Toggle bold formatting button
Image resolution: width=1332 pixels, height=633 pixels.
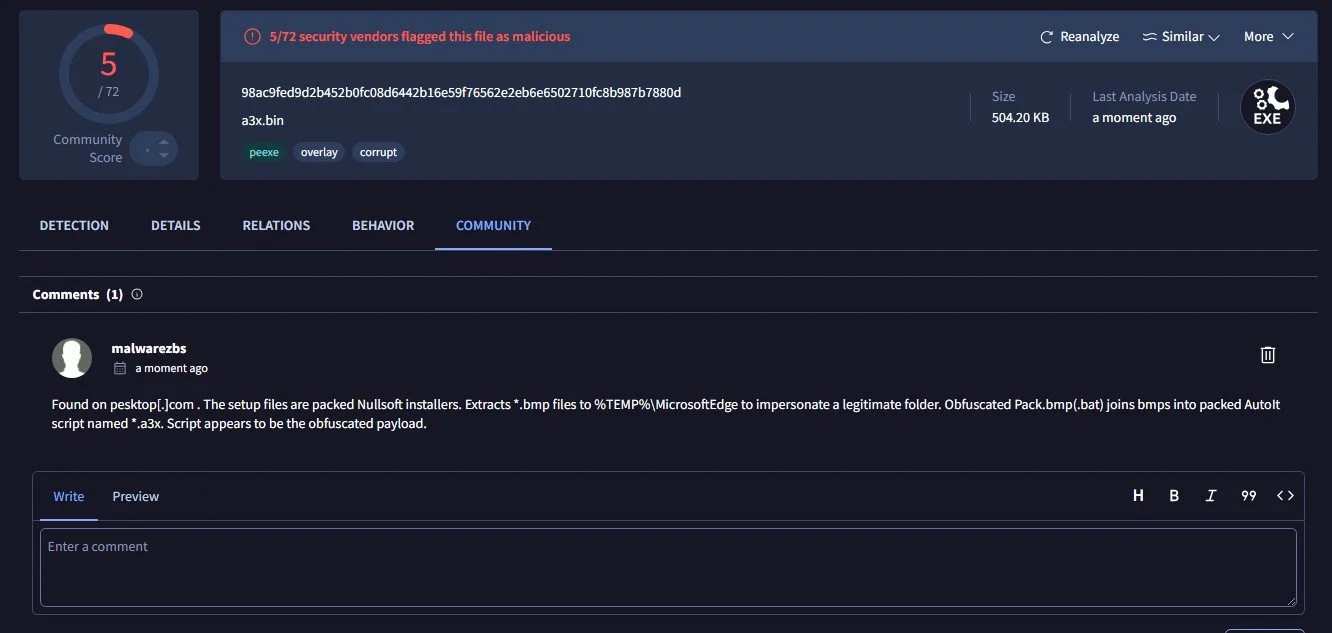1174,496
